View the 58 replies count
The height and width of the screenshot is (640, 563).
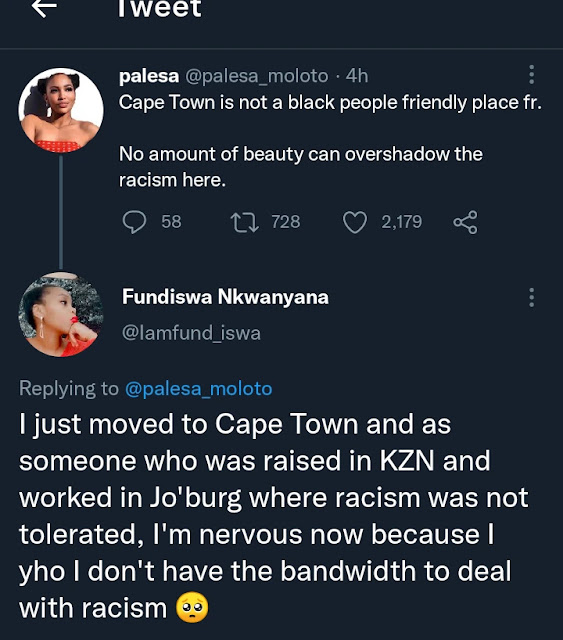pos(171,222)
